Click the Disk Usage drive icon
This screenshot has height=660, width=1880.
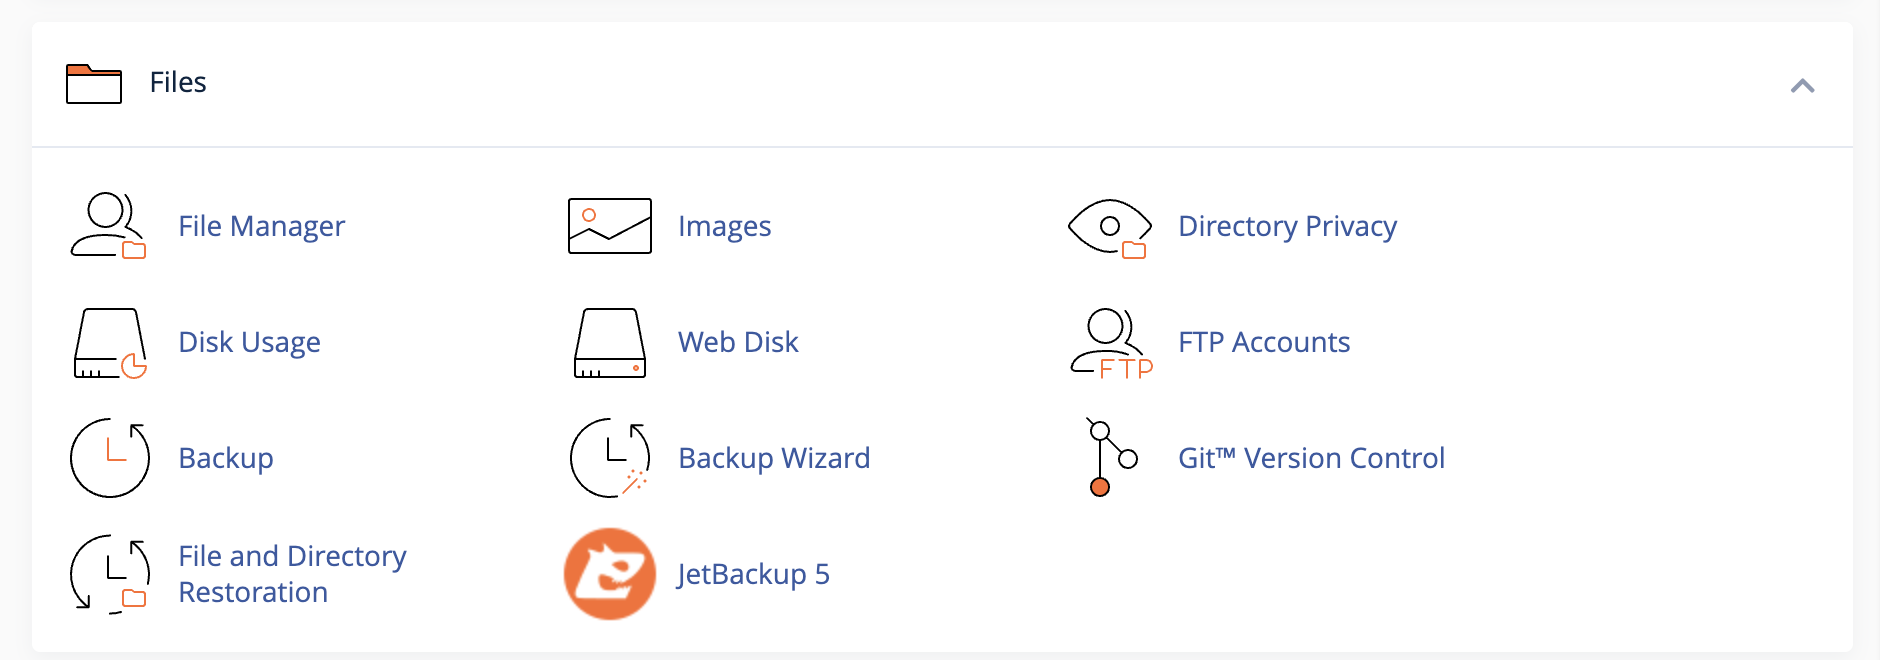[x=109, y=343]
